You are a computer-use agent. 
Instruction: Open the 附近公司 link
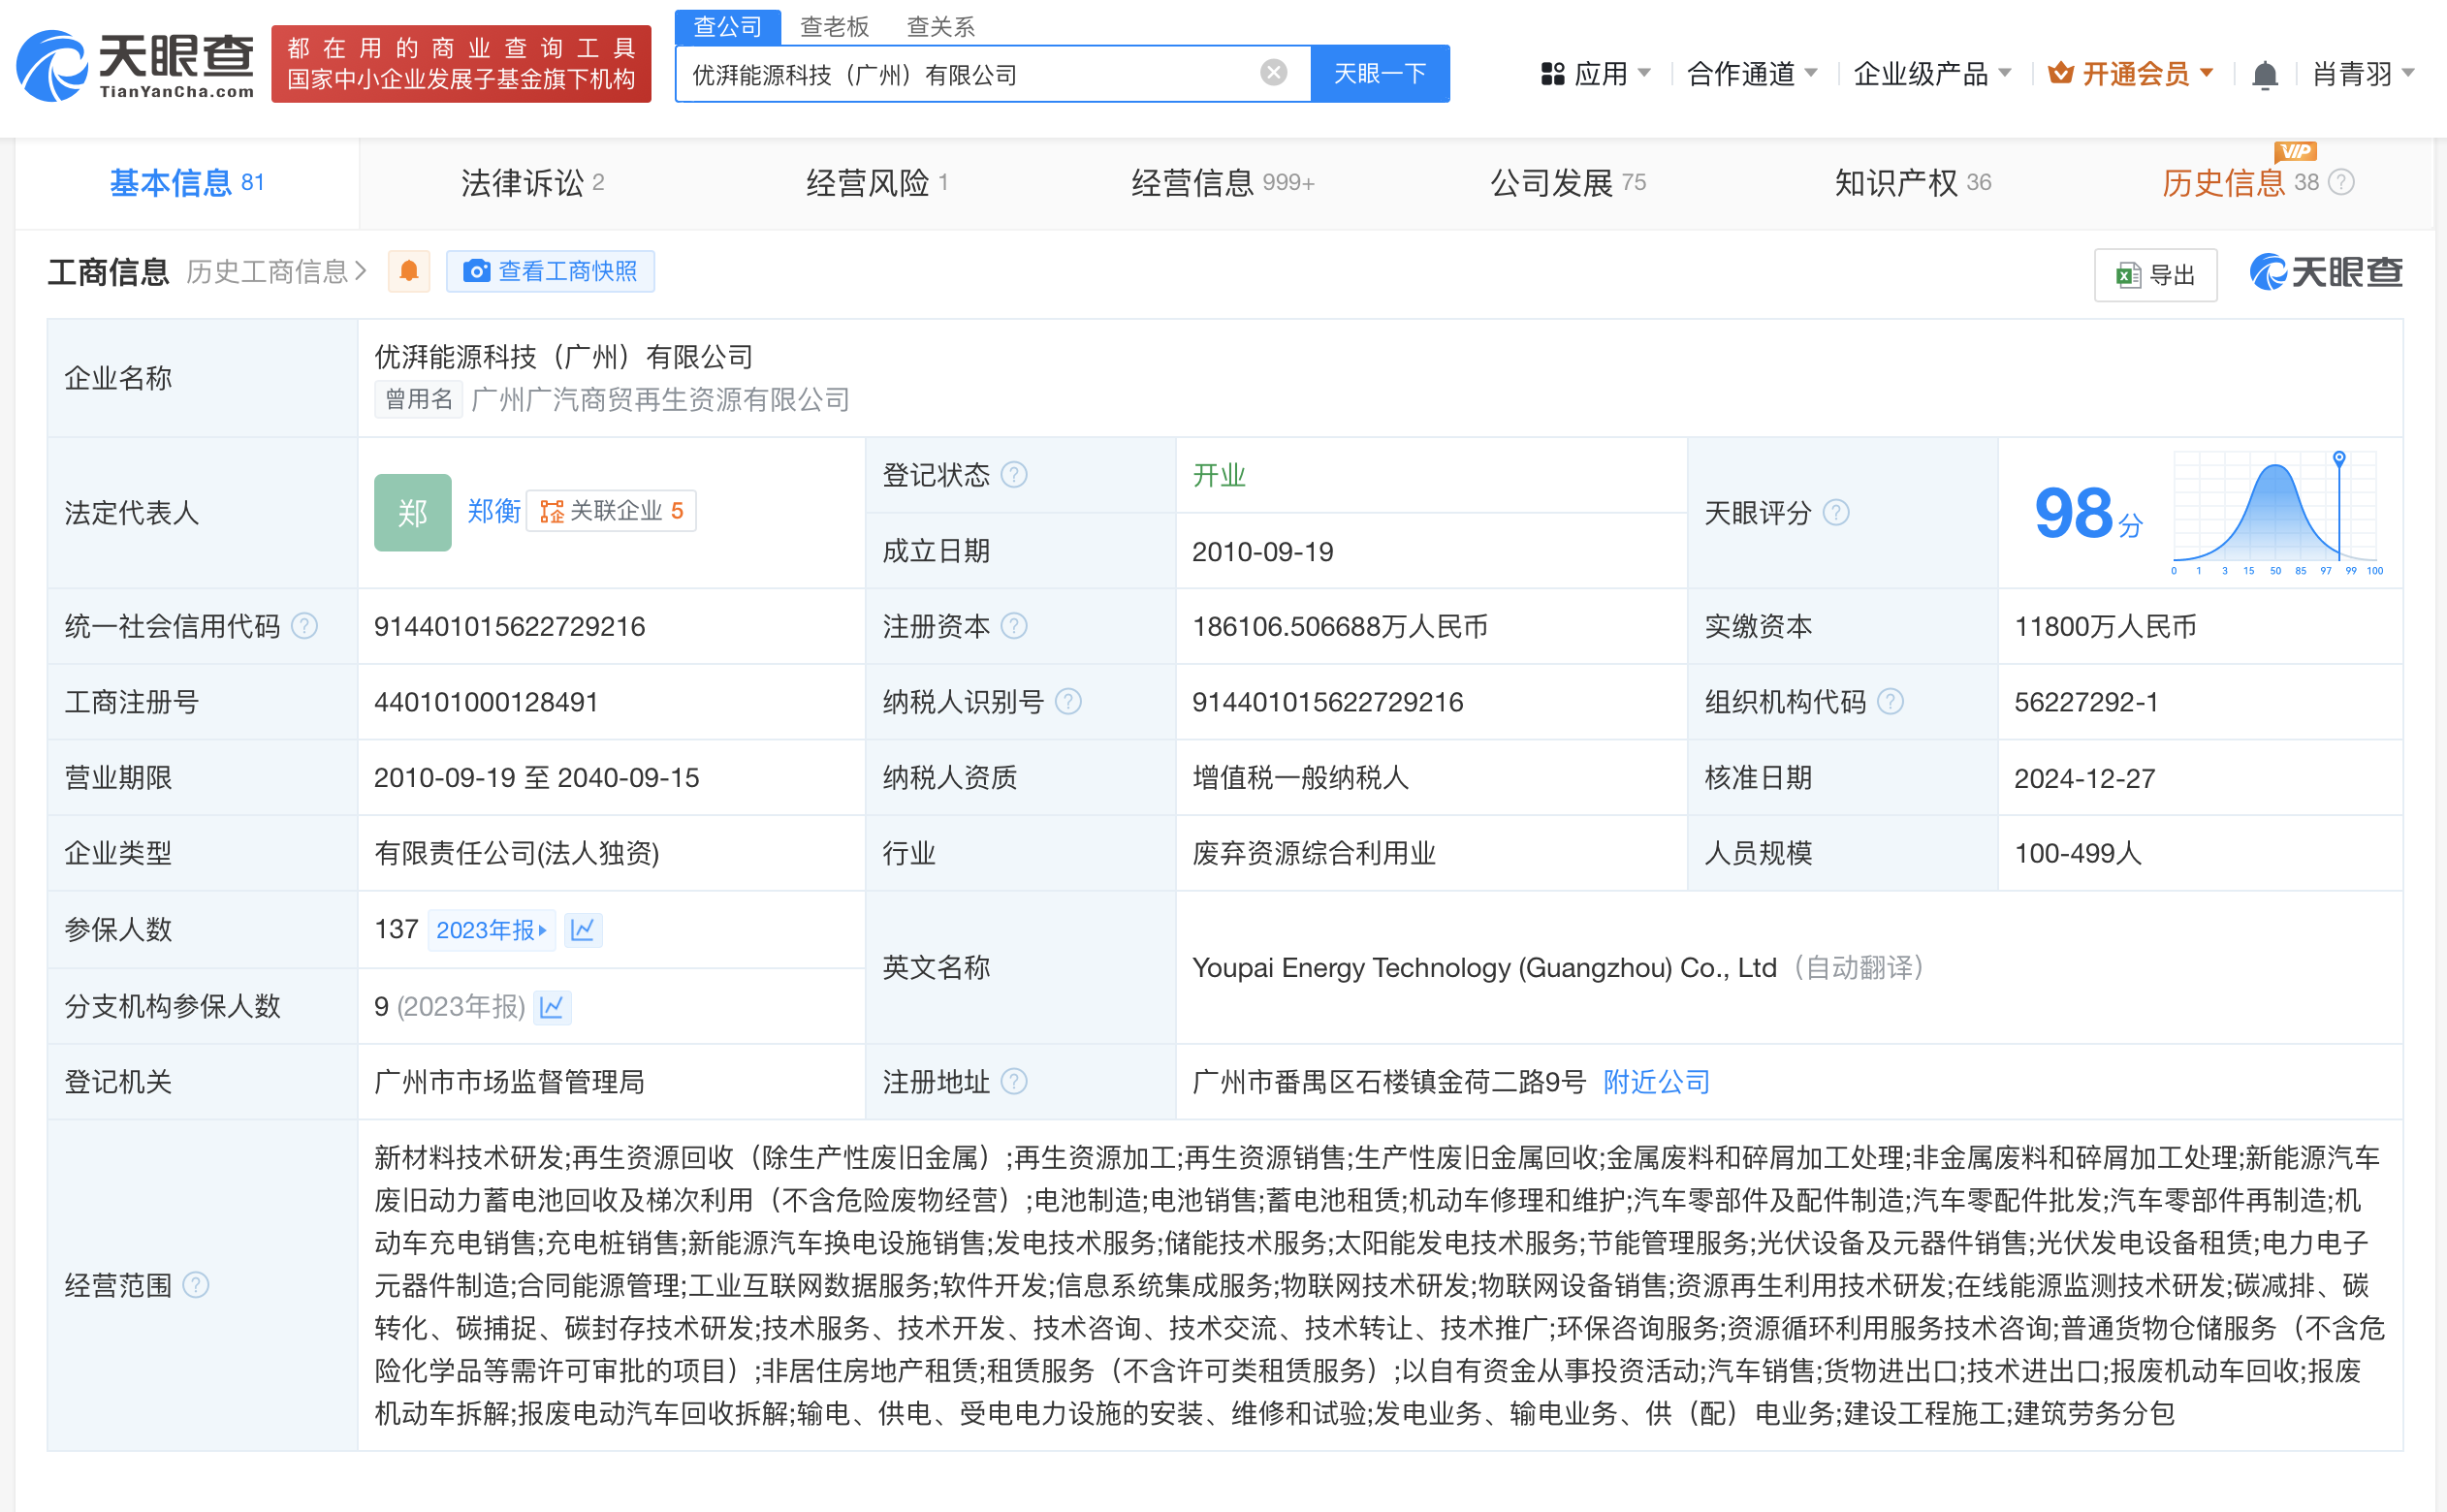coord(1655,1081)
